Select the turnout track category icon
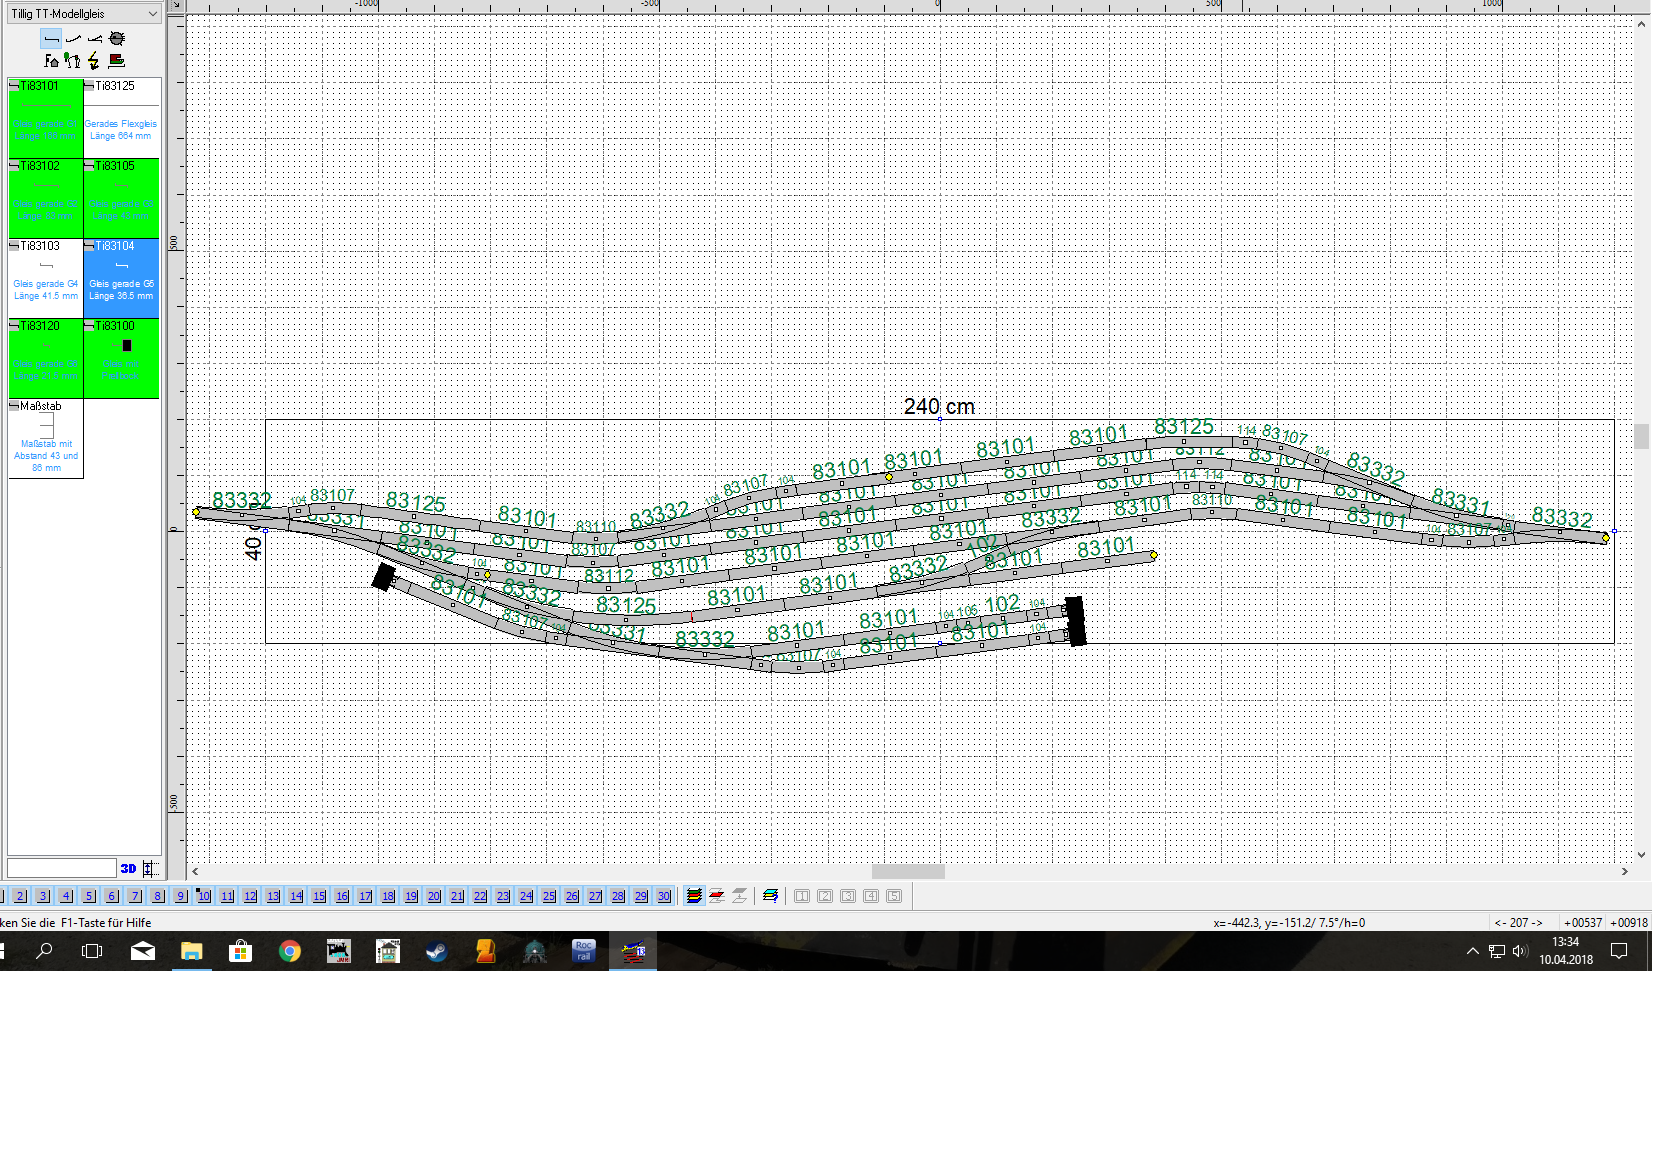The height and width of the screenshot is (1170, 1680). pyautogui.click(x=95, y=39)
